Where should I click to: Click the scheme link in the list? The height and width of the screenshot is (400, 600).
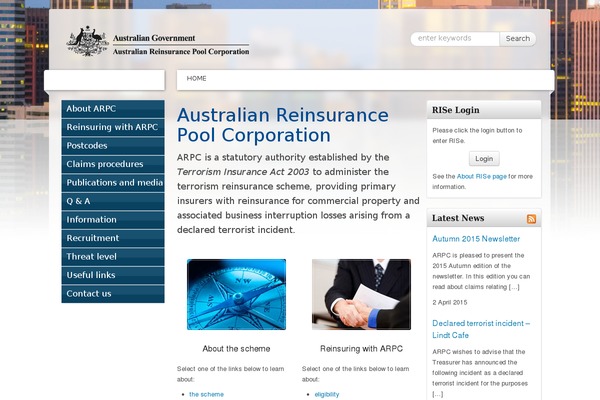click(206, 394)
